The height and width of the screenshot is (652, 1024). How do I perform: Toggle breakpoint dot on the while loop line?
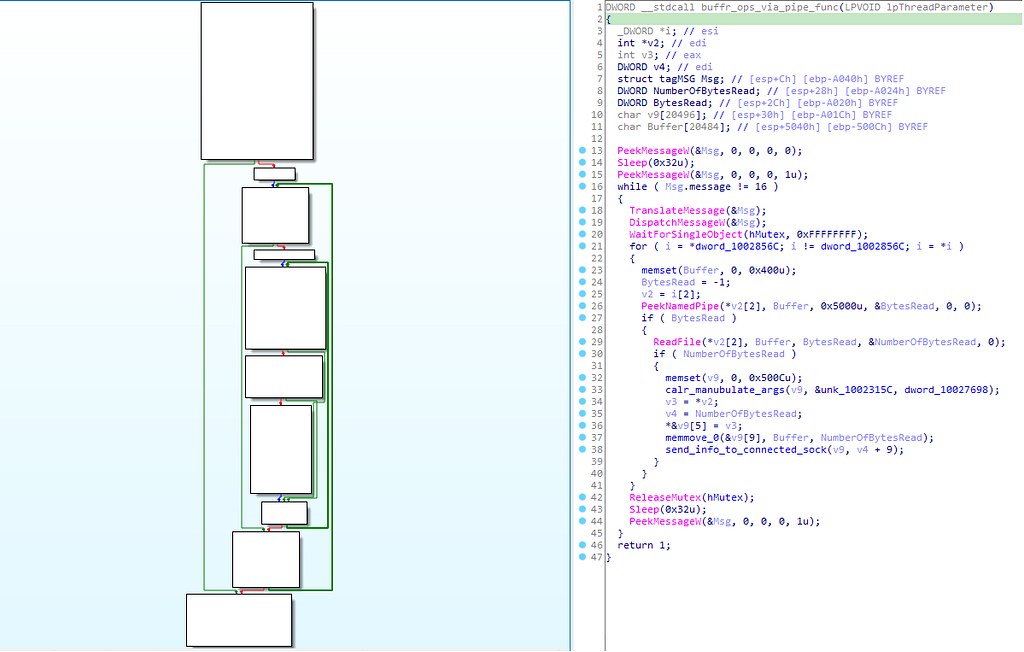(583, 186)
